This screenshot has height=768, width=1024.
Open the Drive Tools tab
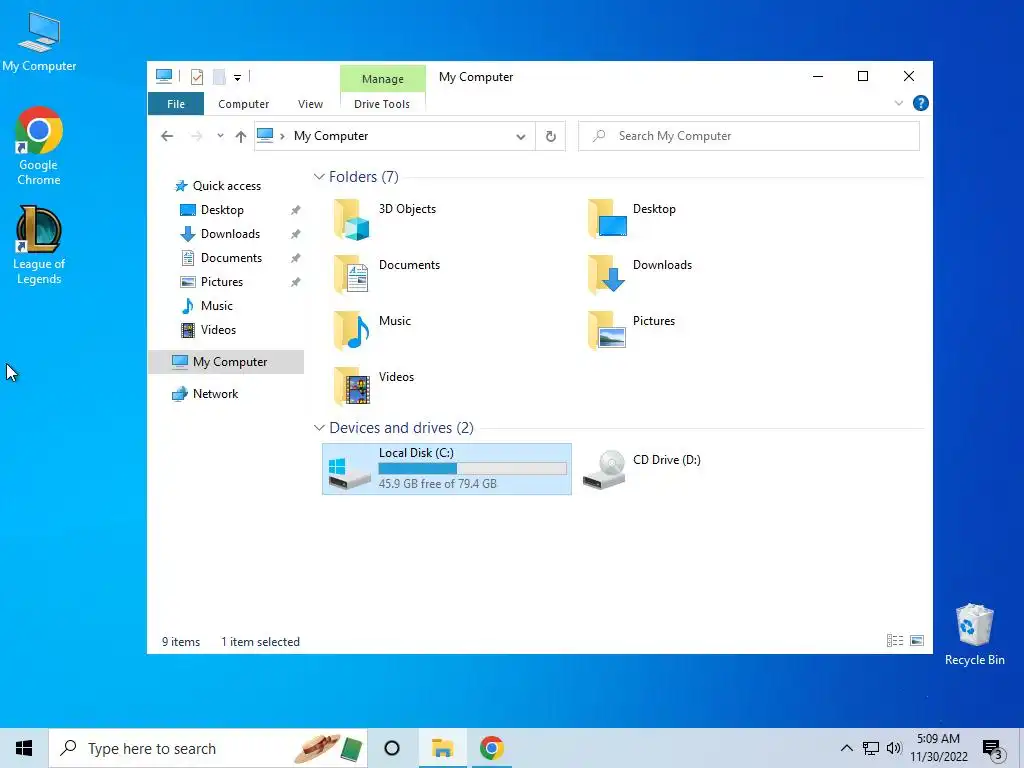pos(382,104)
